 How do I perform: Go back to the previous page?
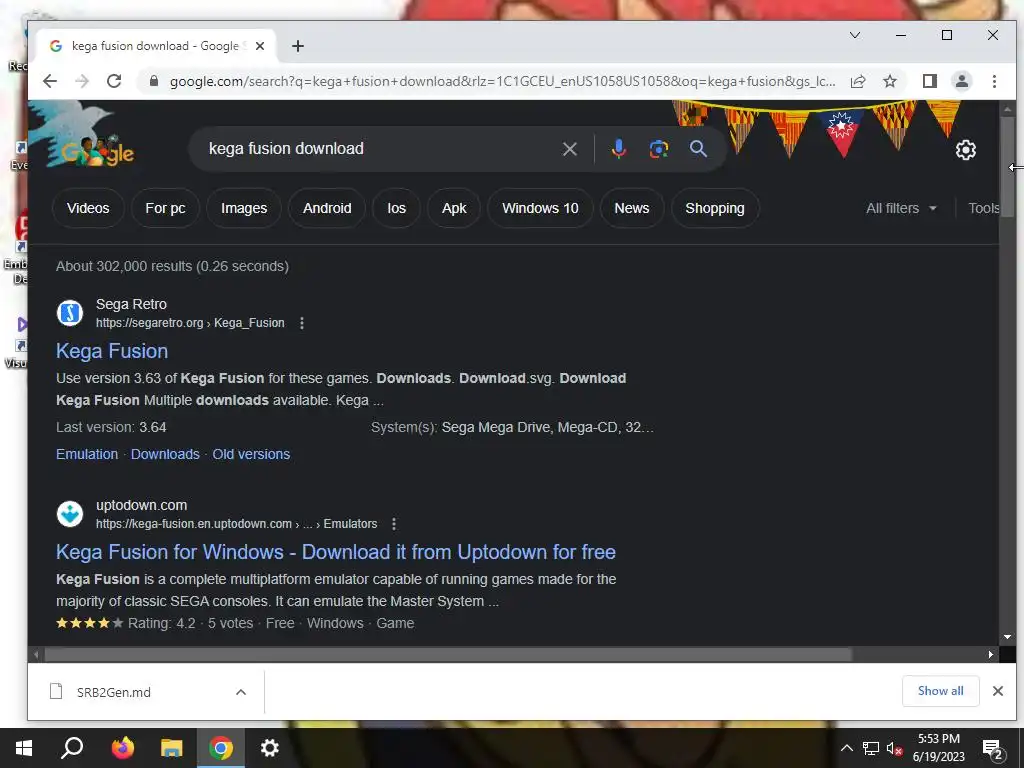click(x=50, y=81)
